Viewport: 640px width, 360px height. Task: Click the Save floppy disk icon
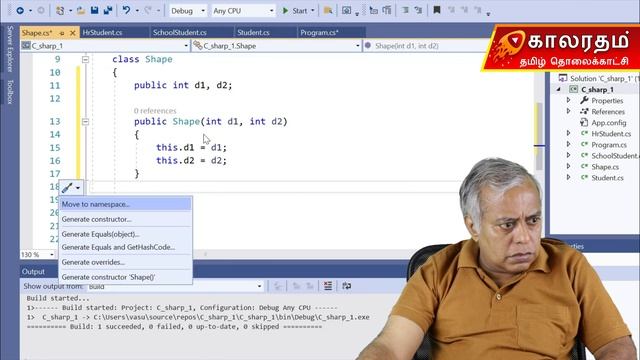pos(94,10)
